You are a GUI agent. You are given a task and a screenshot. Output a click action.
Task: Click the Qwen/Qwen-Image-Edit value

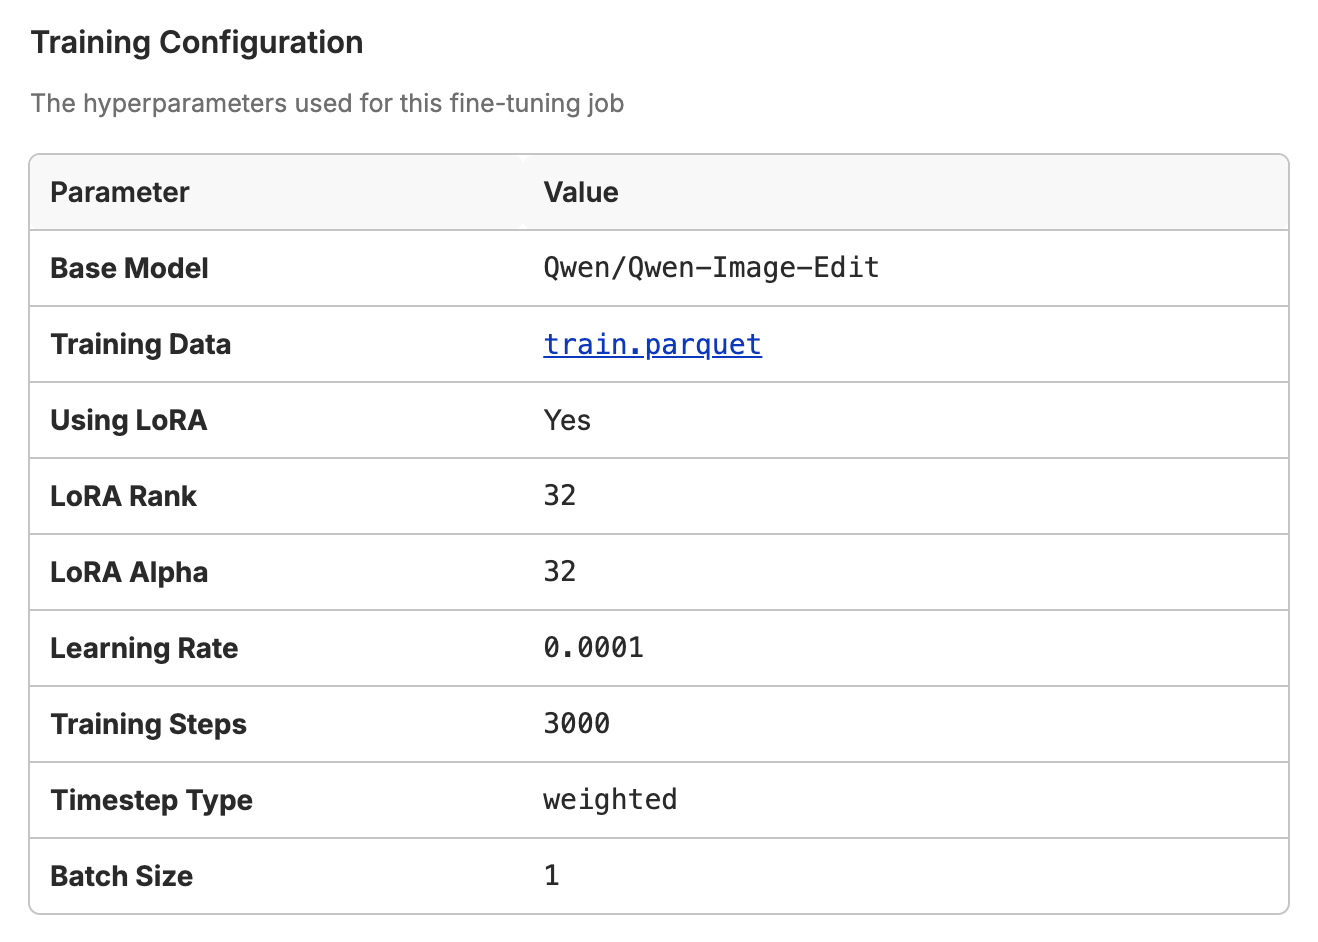711,268
